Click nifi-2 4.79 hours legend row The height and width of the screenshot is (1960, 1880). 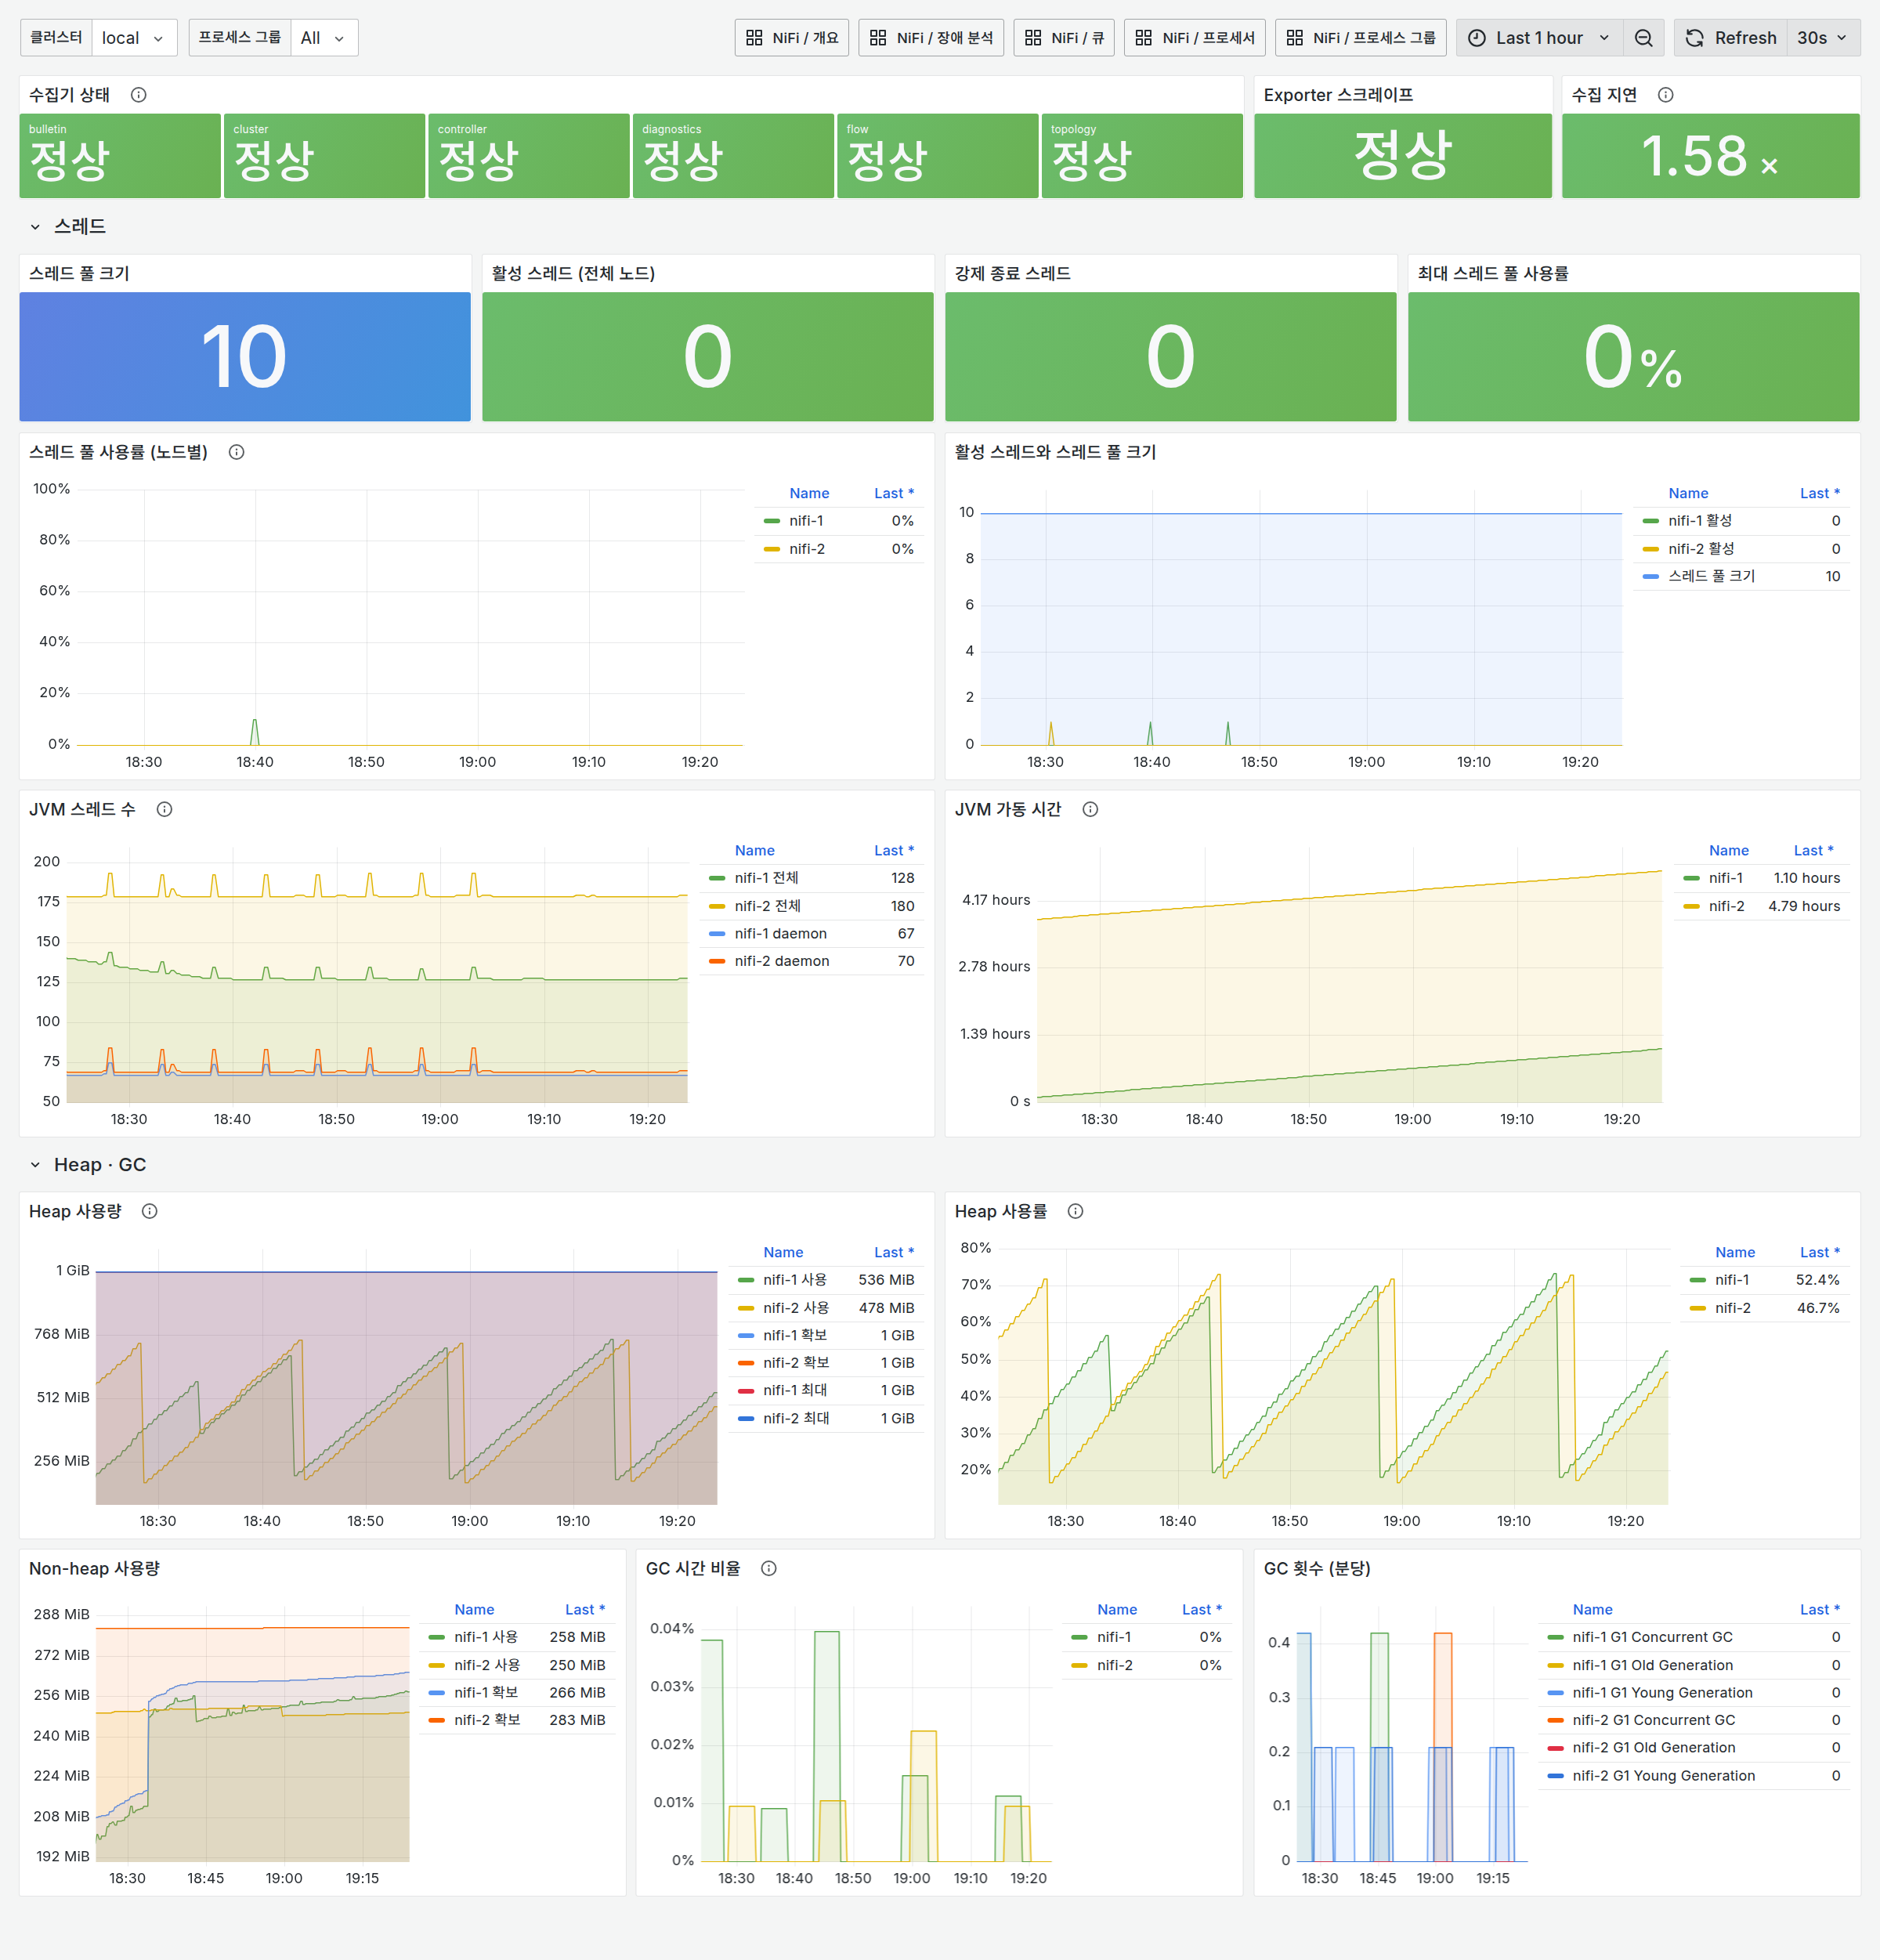(1762, 906)
